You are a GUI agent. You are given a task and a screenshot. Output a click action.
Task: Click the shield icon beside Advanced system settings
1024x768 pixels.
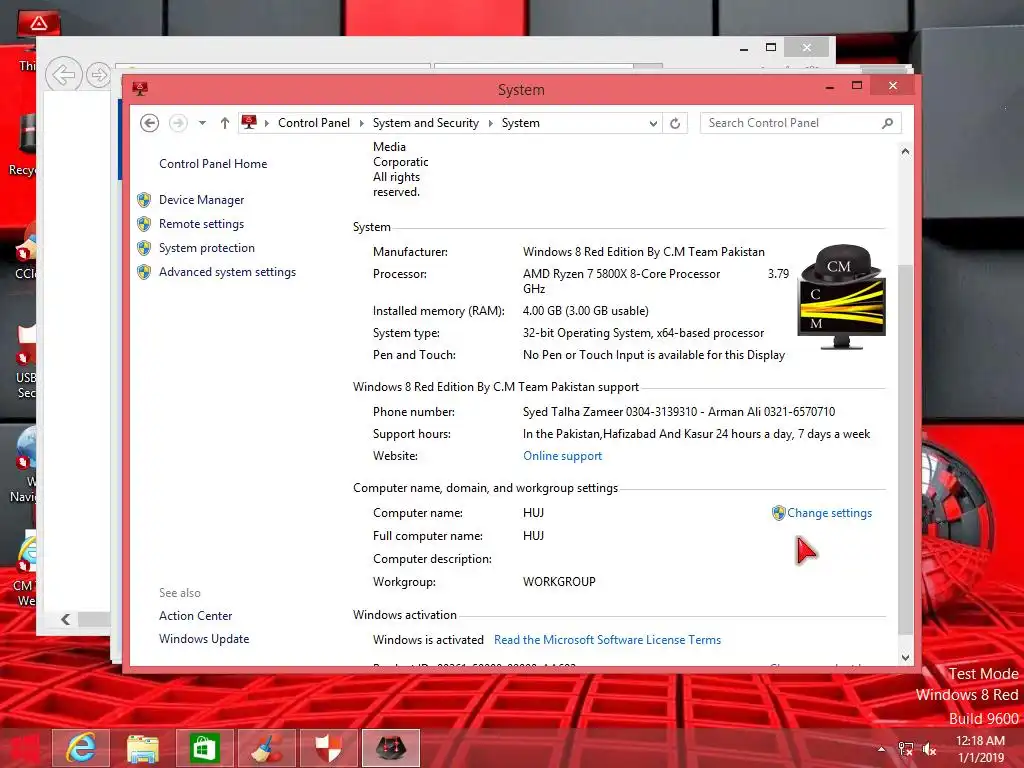pyautogui.click(x=144, y=272)
